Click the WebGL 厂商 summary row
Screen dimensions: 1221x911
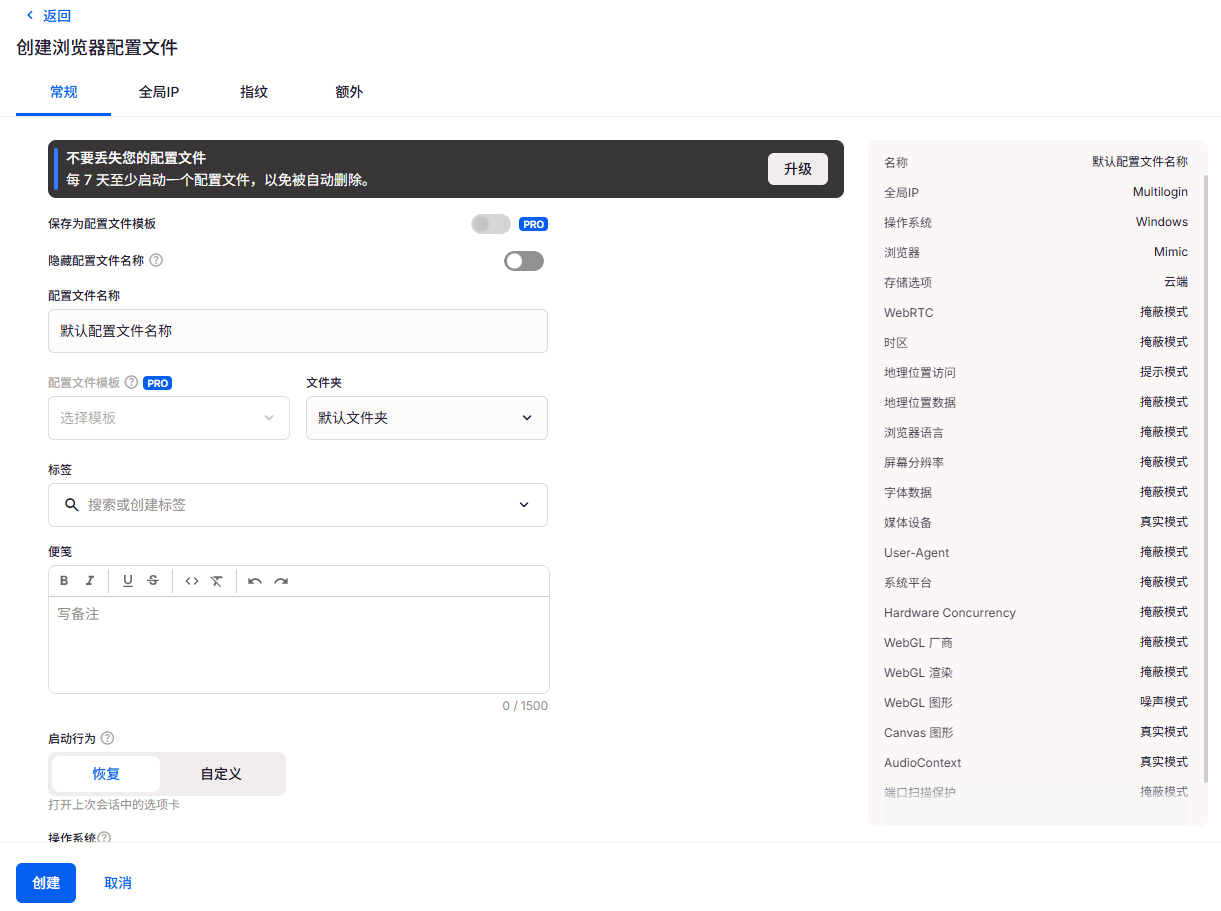click(1036, 642)
